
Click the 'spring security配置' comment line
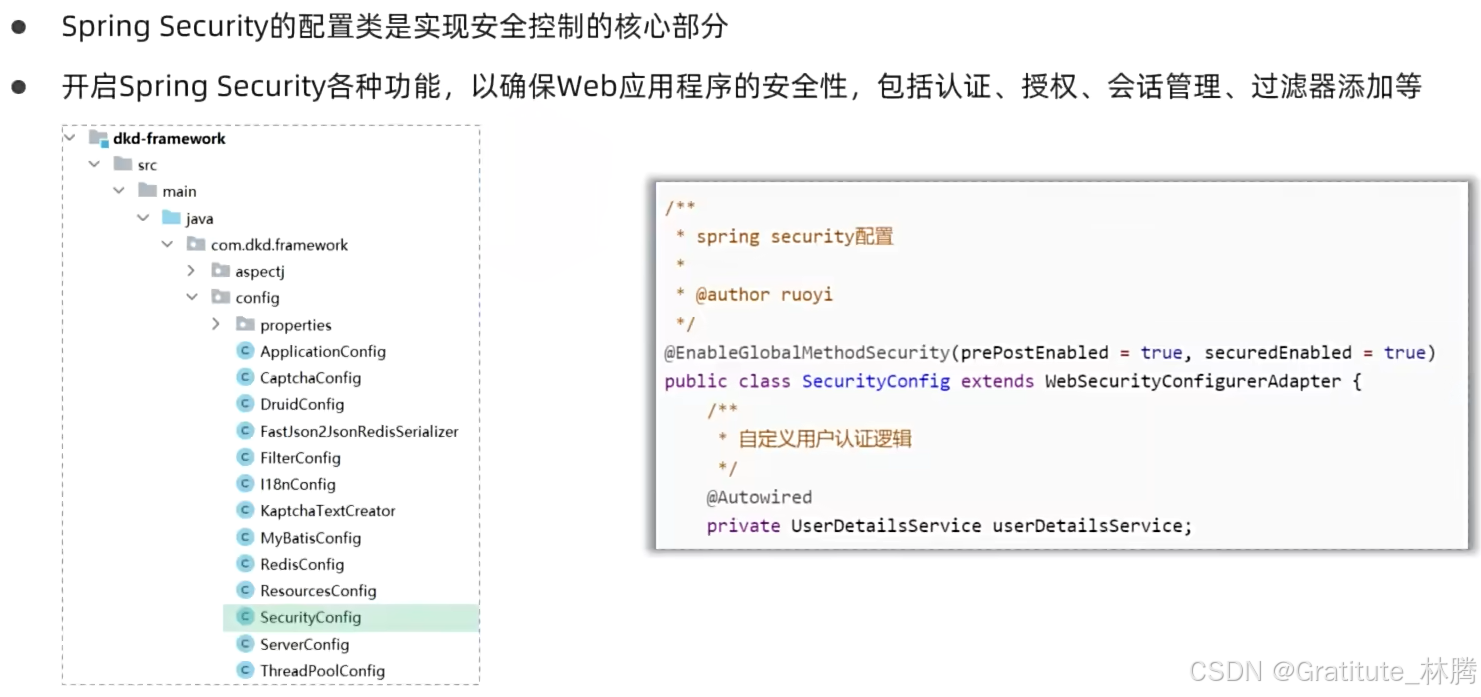point(794,237)
